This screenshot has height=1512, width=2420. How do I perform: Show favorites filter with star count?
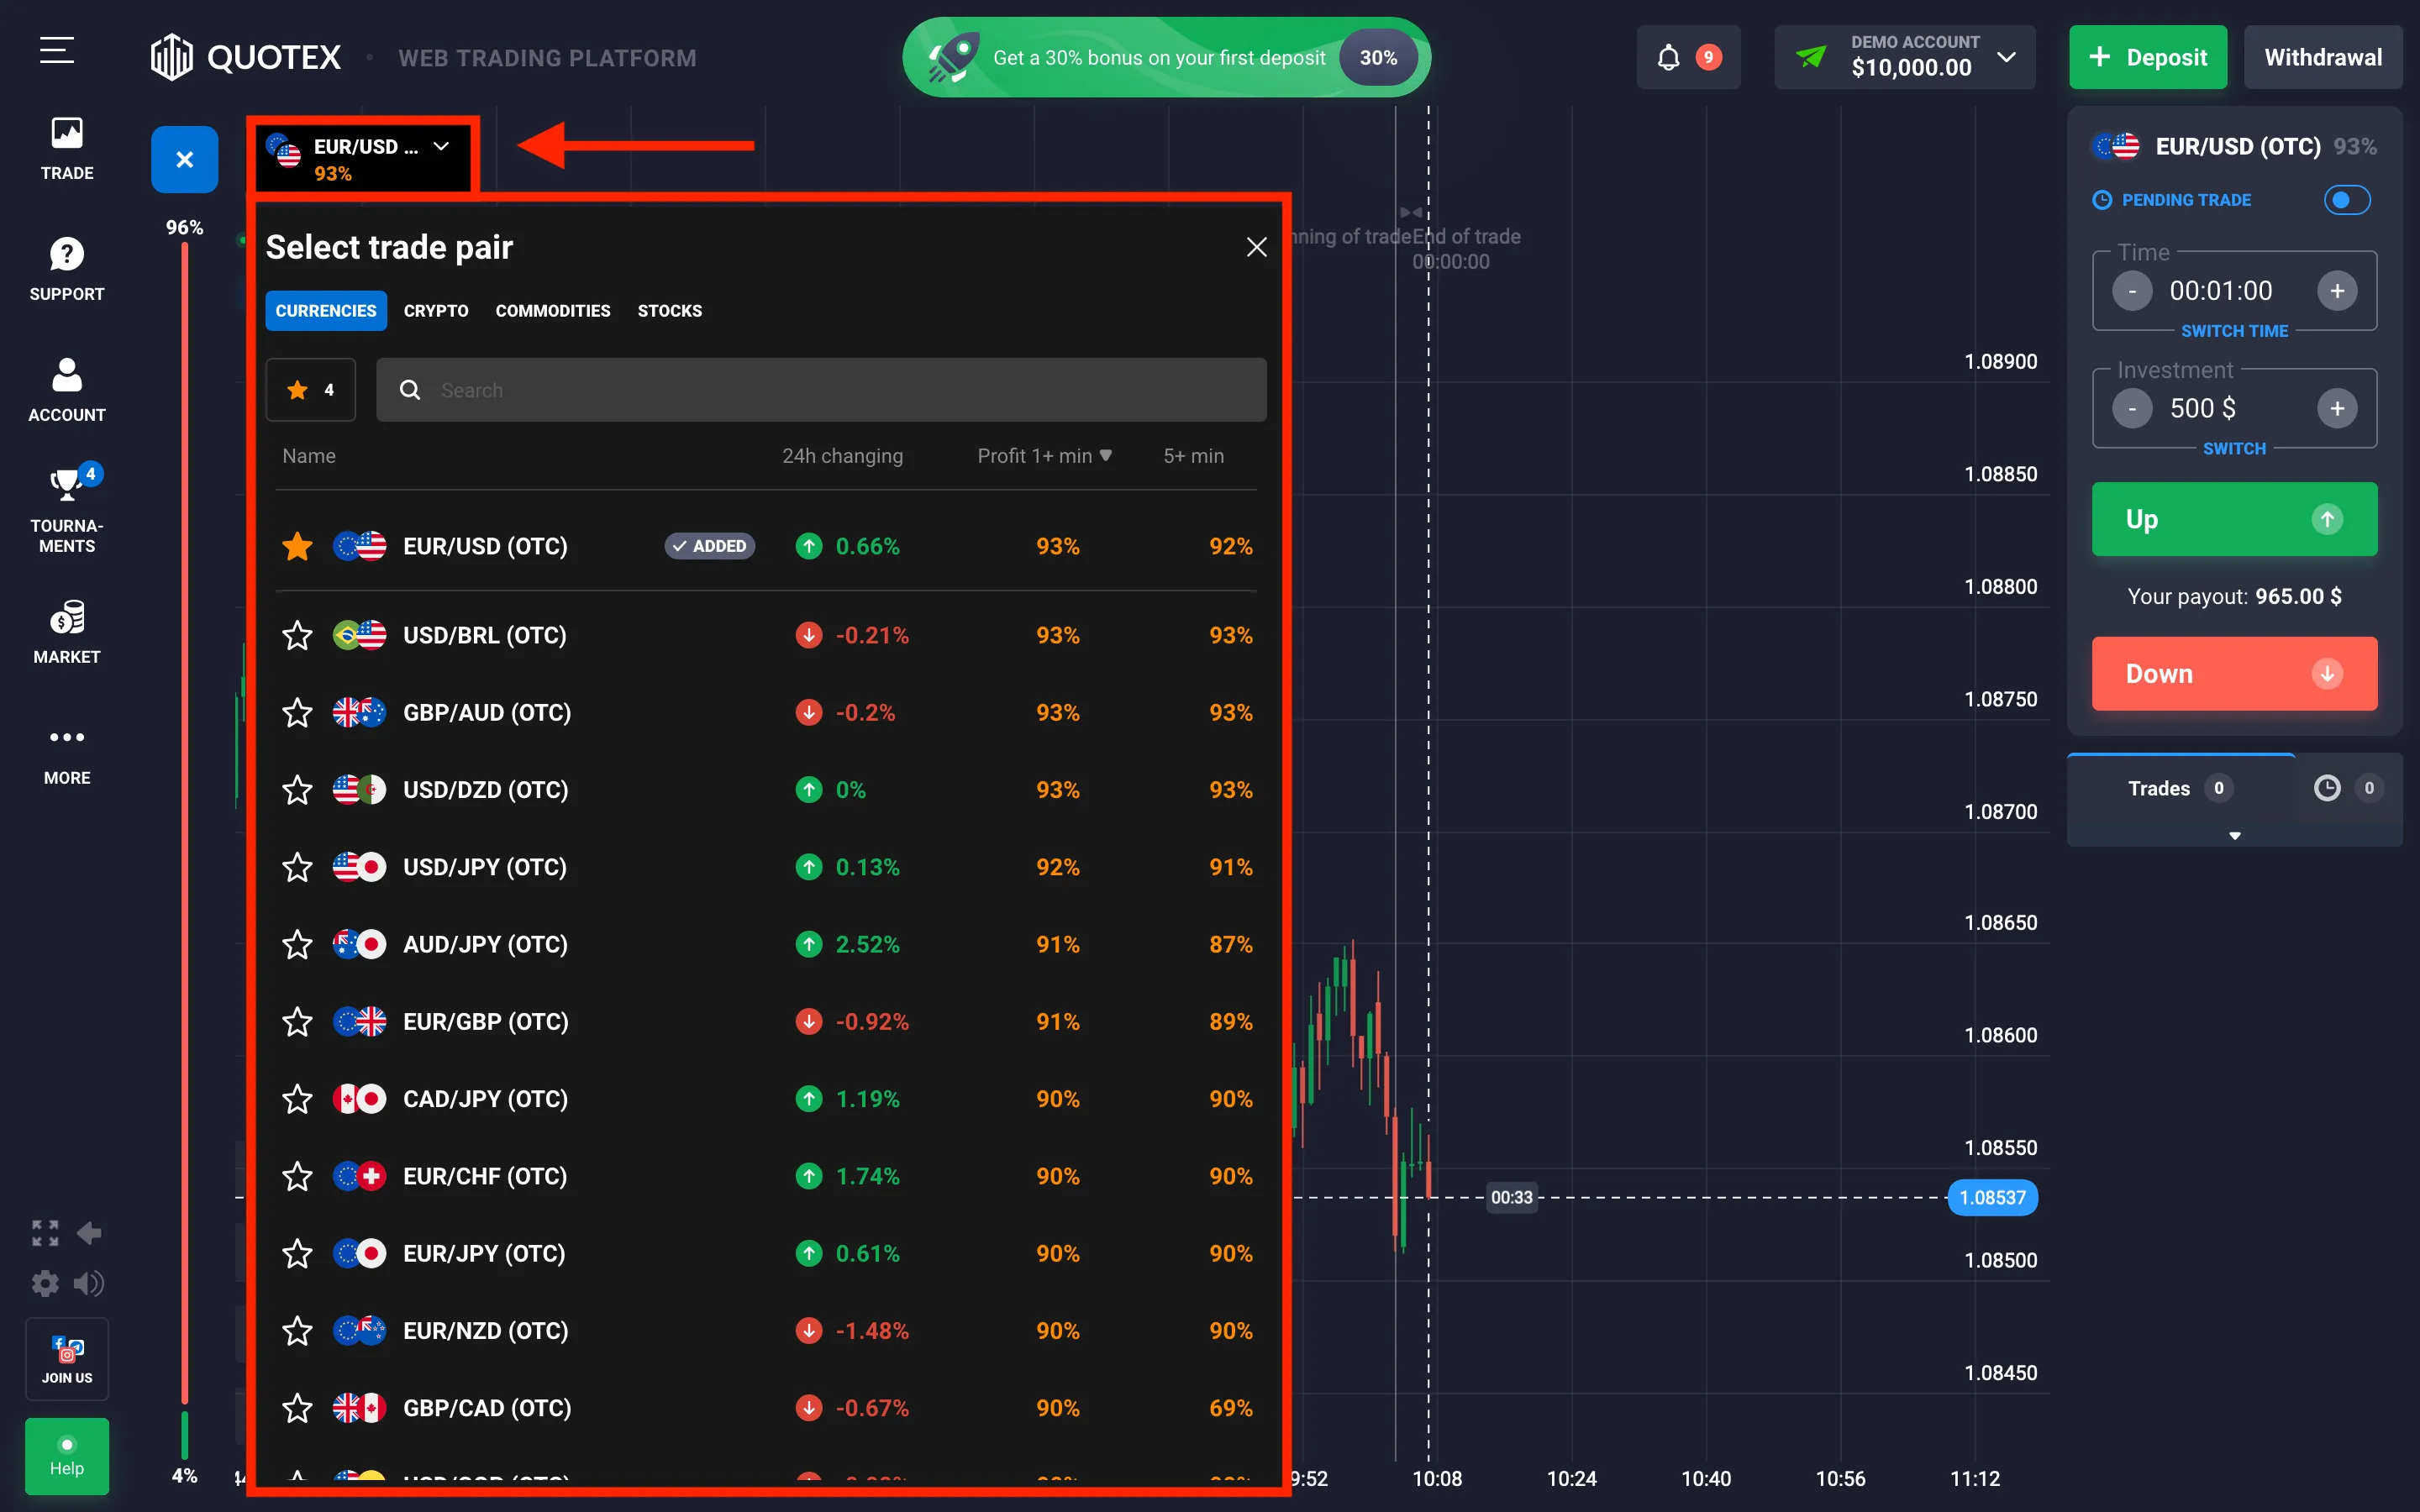pos(311,390)
